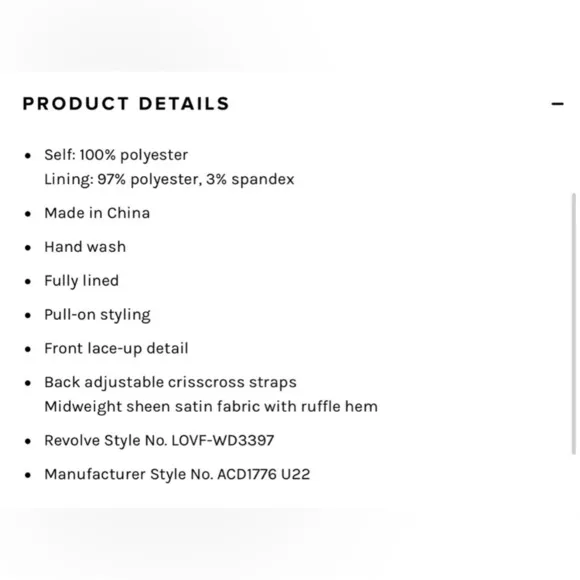Click the Front lace-up detail item
This screenshot has width=580, height=580.
tap(116, 348)
